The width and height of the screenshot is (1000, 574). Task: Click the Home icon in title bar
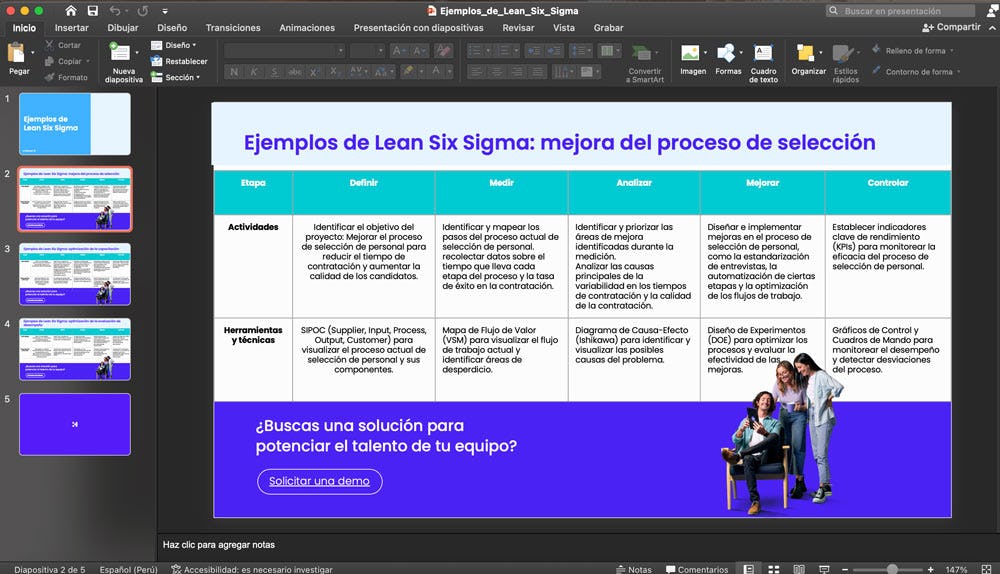pyautogui.click(x=71, y=11)
